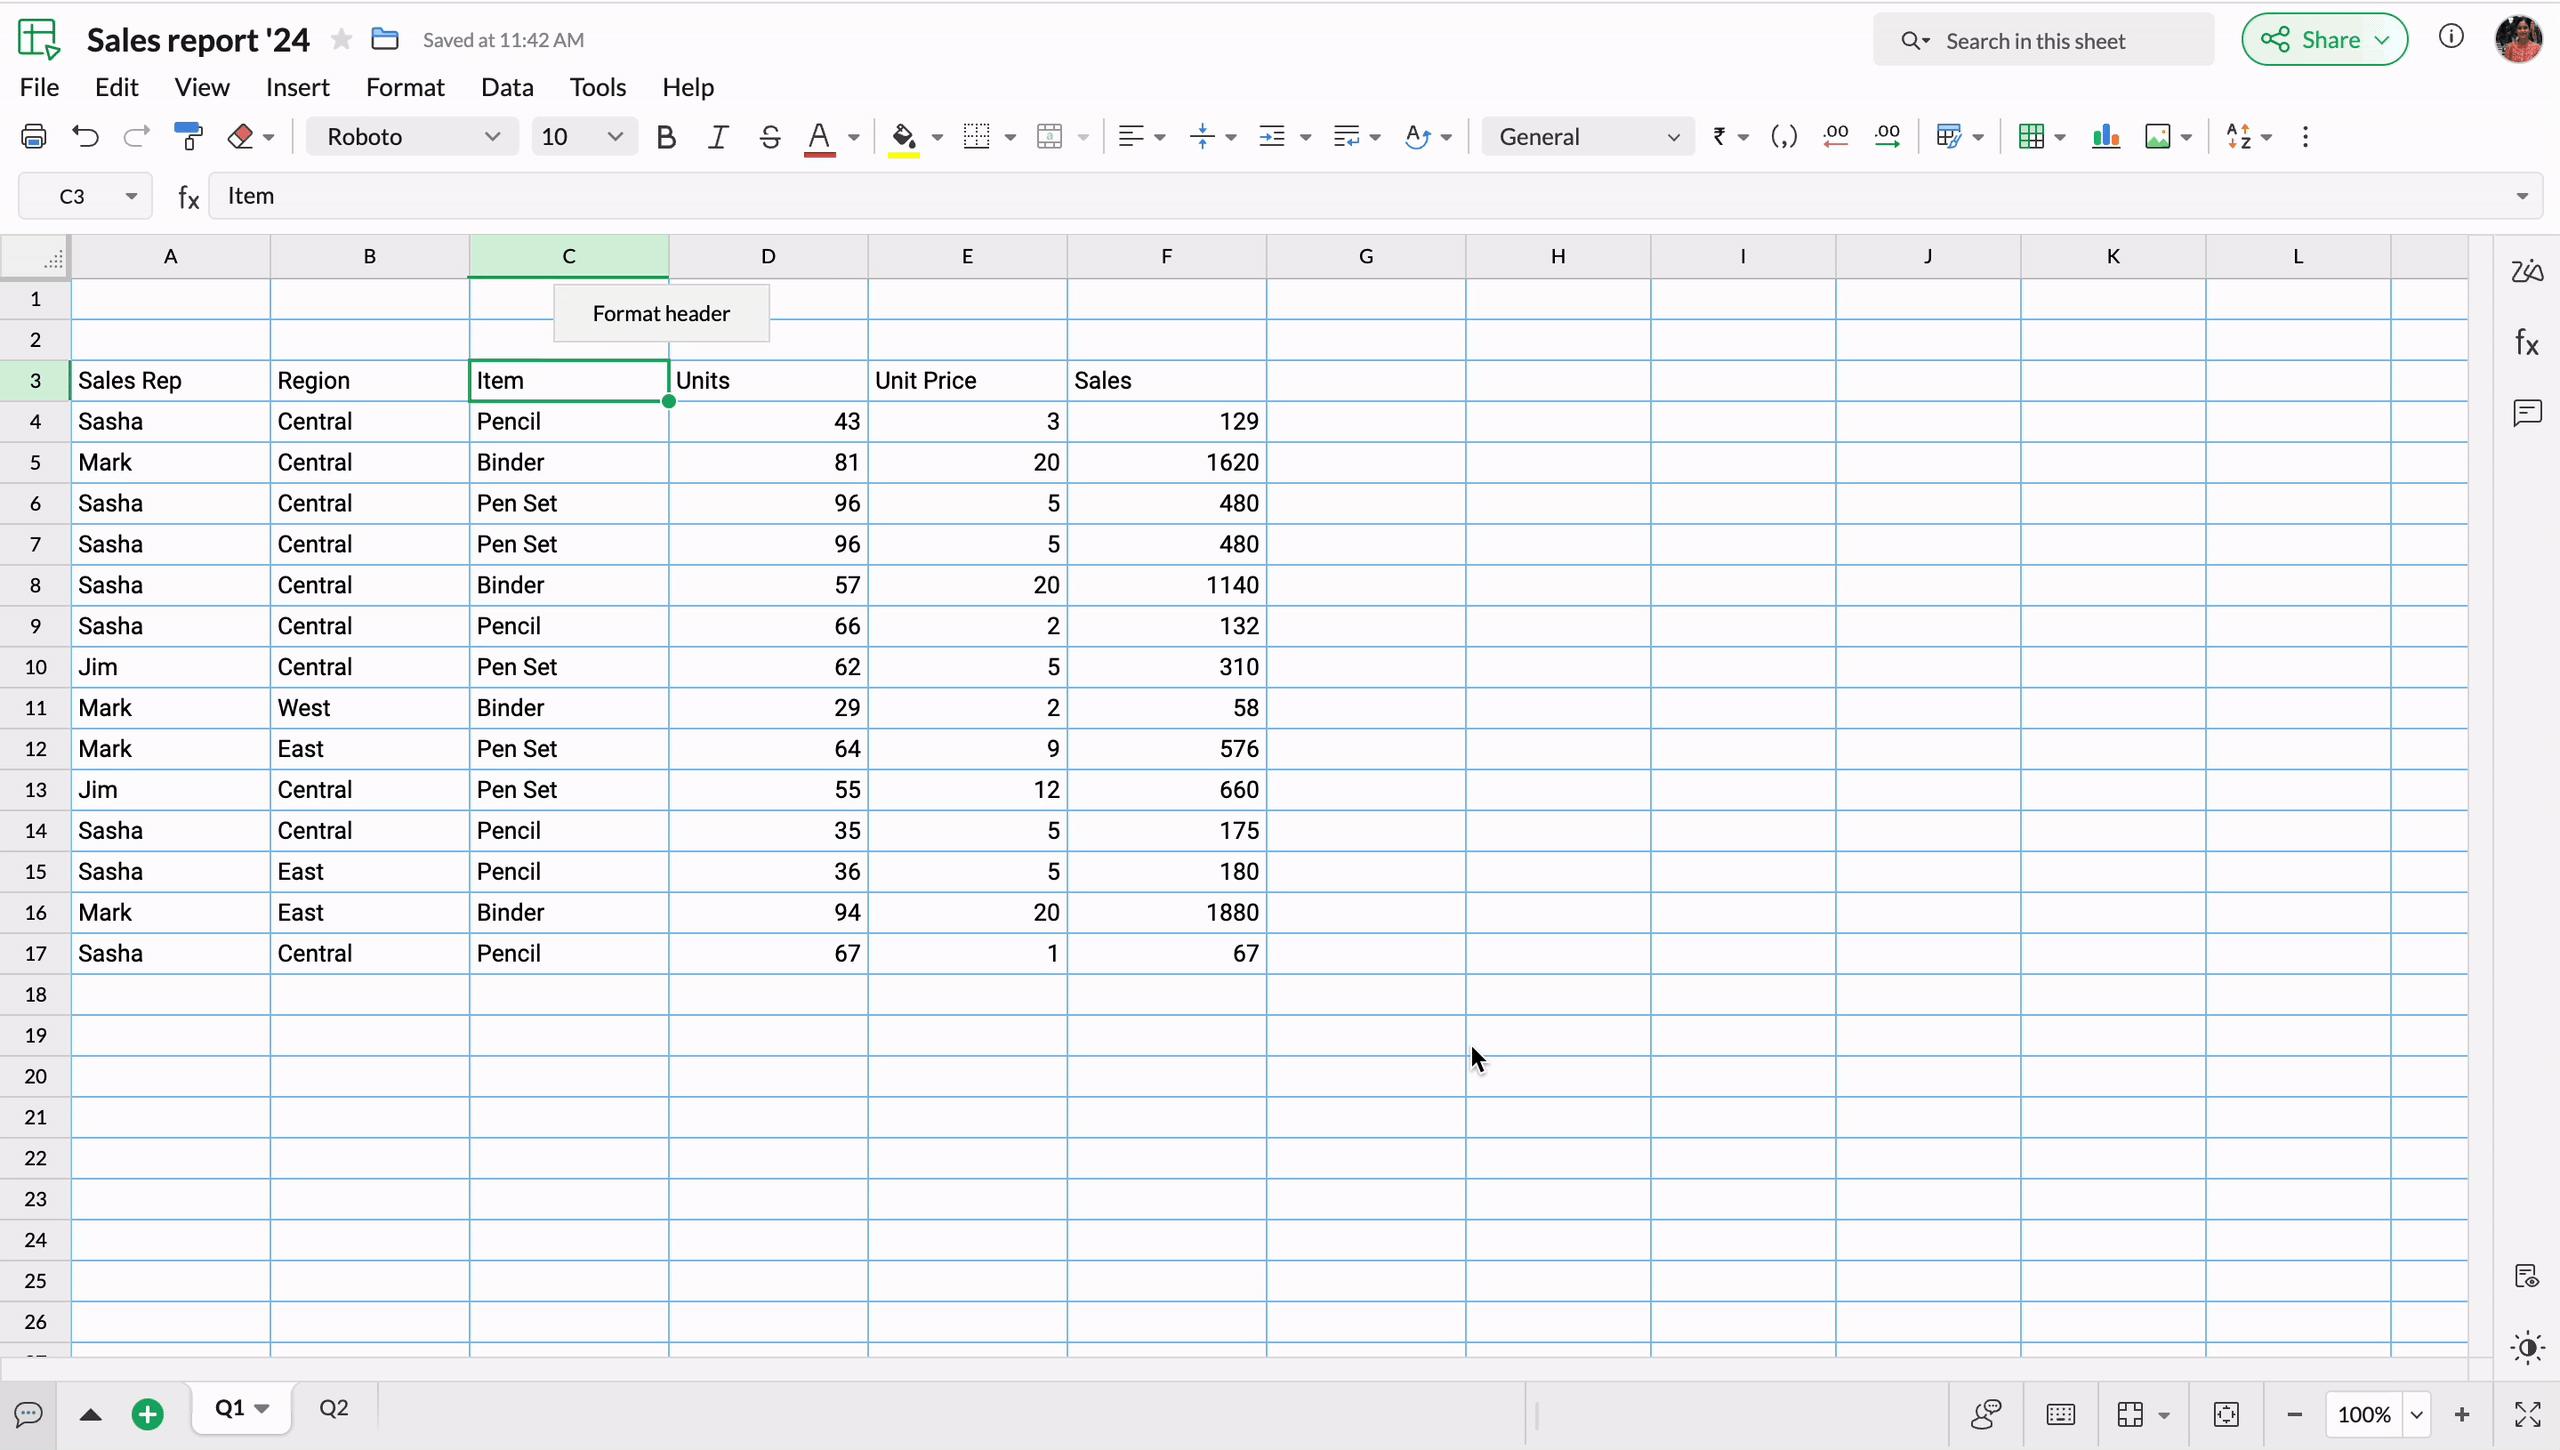Star the Sales report '24 document
The height and width of the screenshot is (1450, 2560).
pyautogui.click(x=341, y=40)
